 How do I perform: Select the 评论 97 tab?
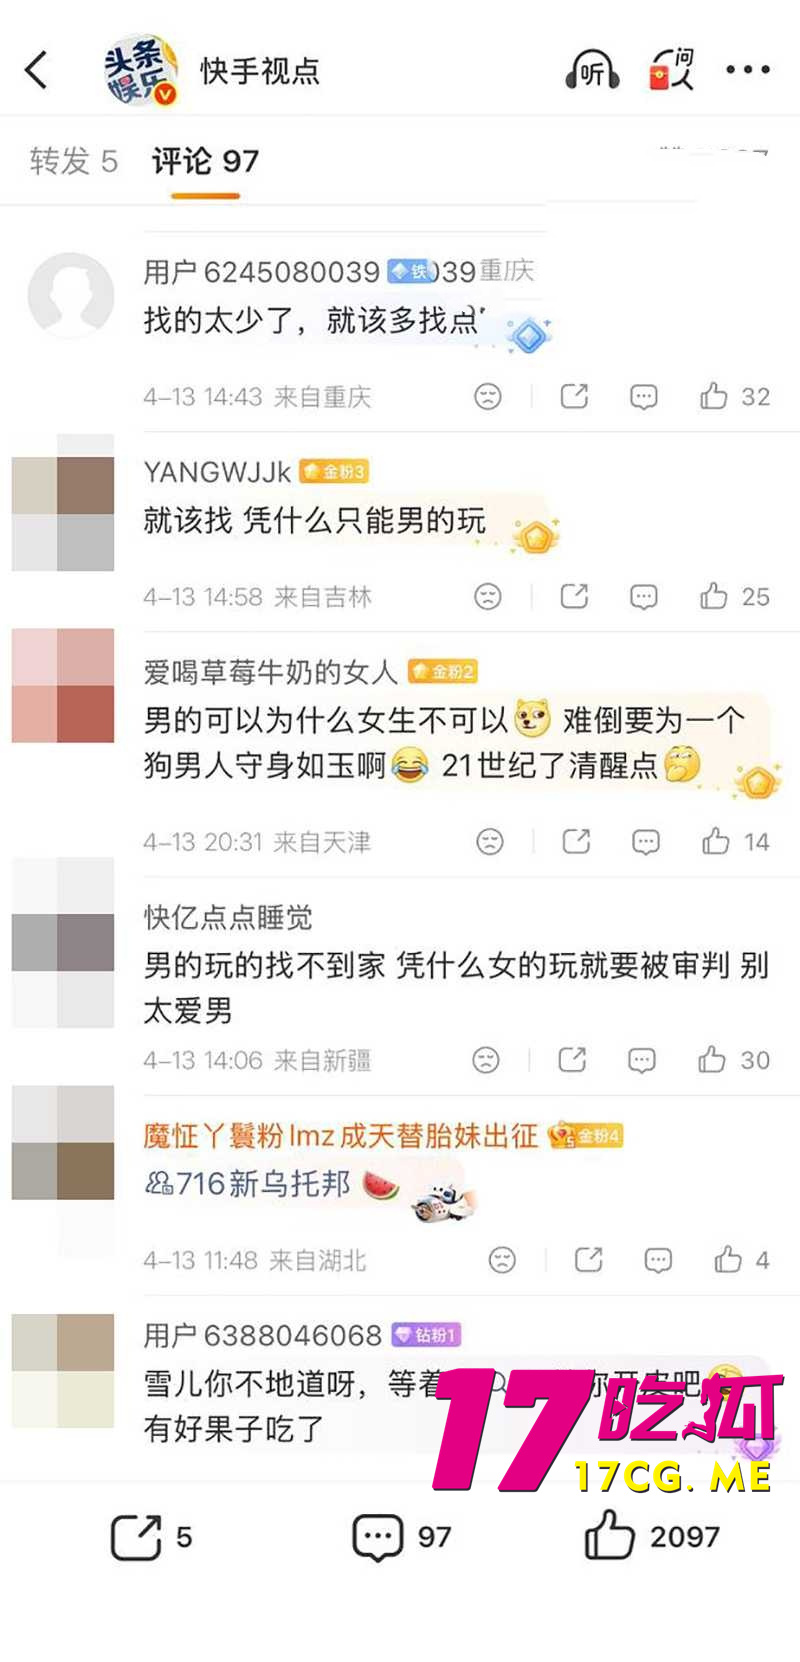(205, 161)
